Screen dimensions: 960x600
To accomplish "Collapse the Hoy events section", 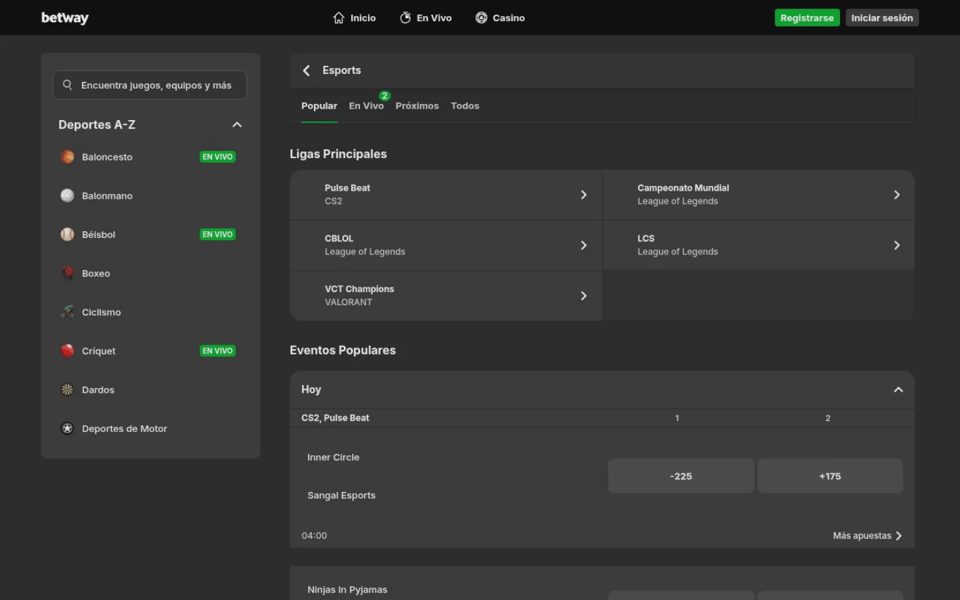I will [x=898, y=390].
